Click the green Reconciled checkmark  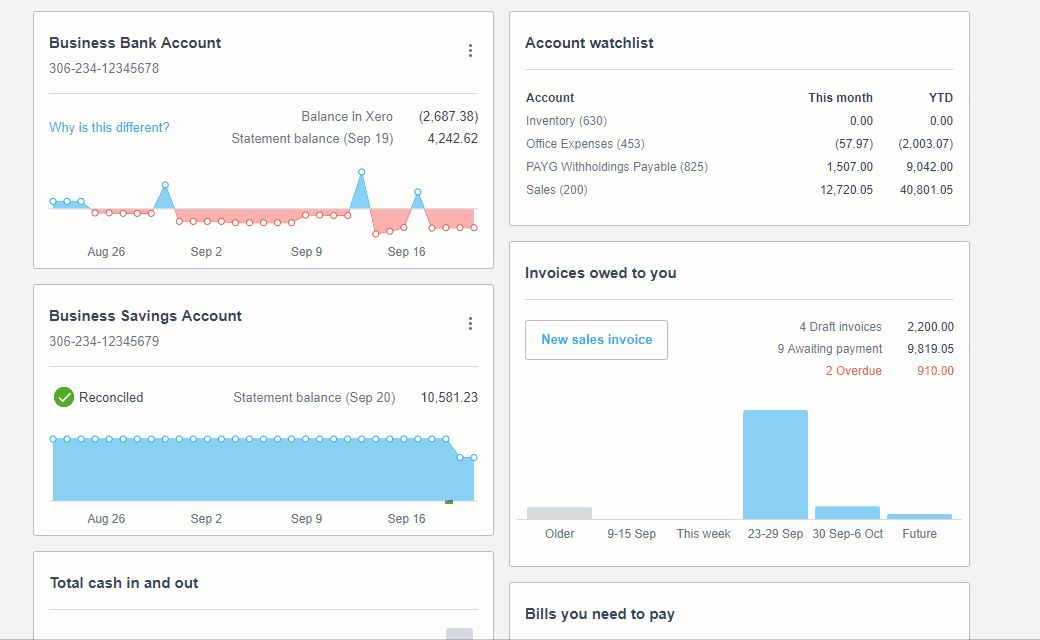[x=63, y=397]
